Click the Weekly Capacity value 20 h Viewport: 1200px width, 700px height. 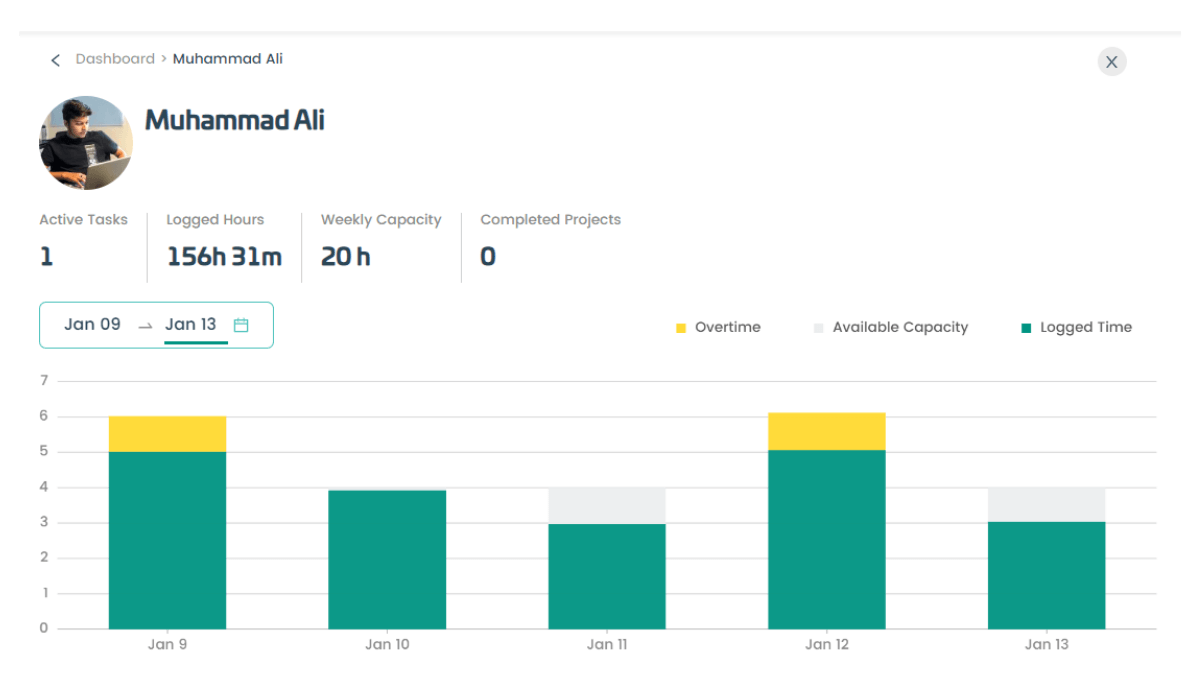(345, 256)
